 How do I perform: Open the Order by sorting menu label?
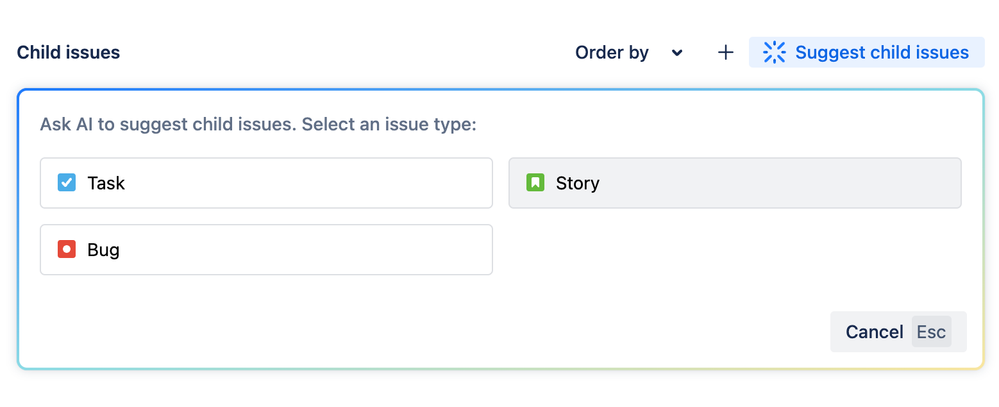coord(612,53)
